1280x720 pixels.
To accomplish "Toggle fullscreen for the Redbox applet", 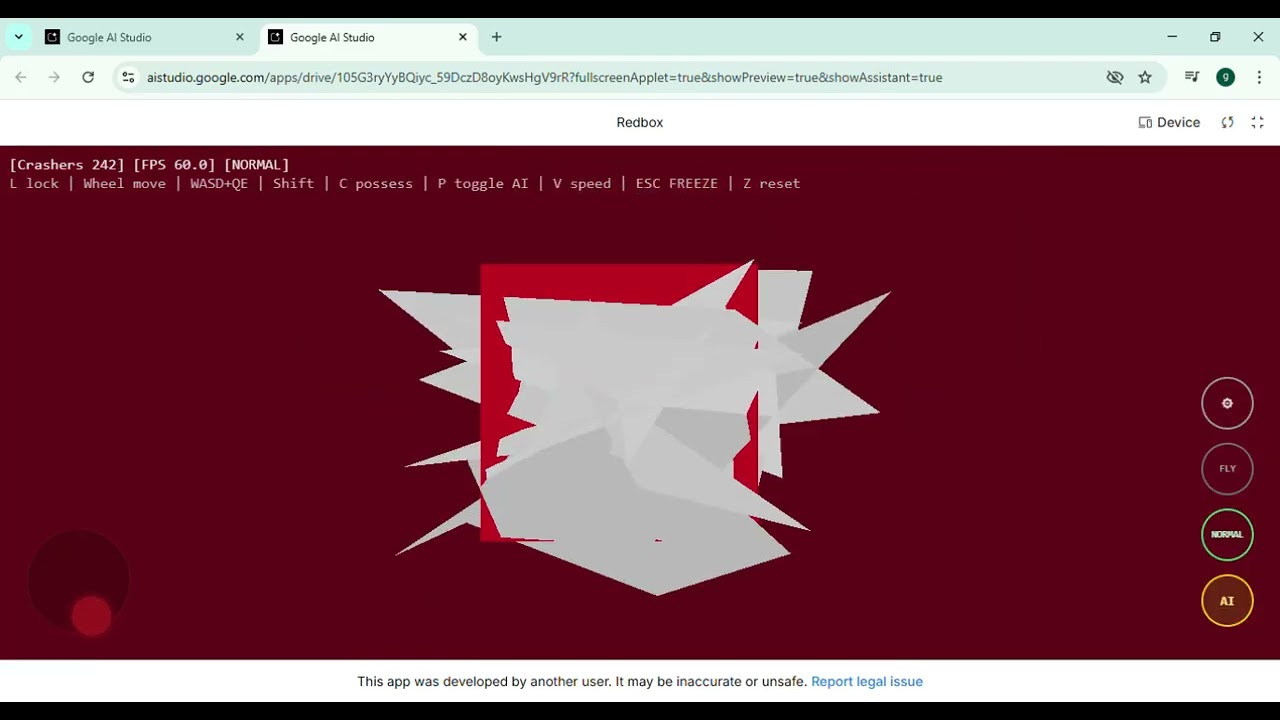I will 1258,122.
